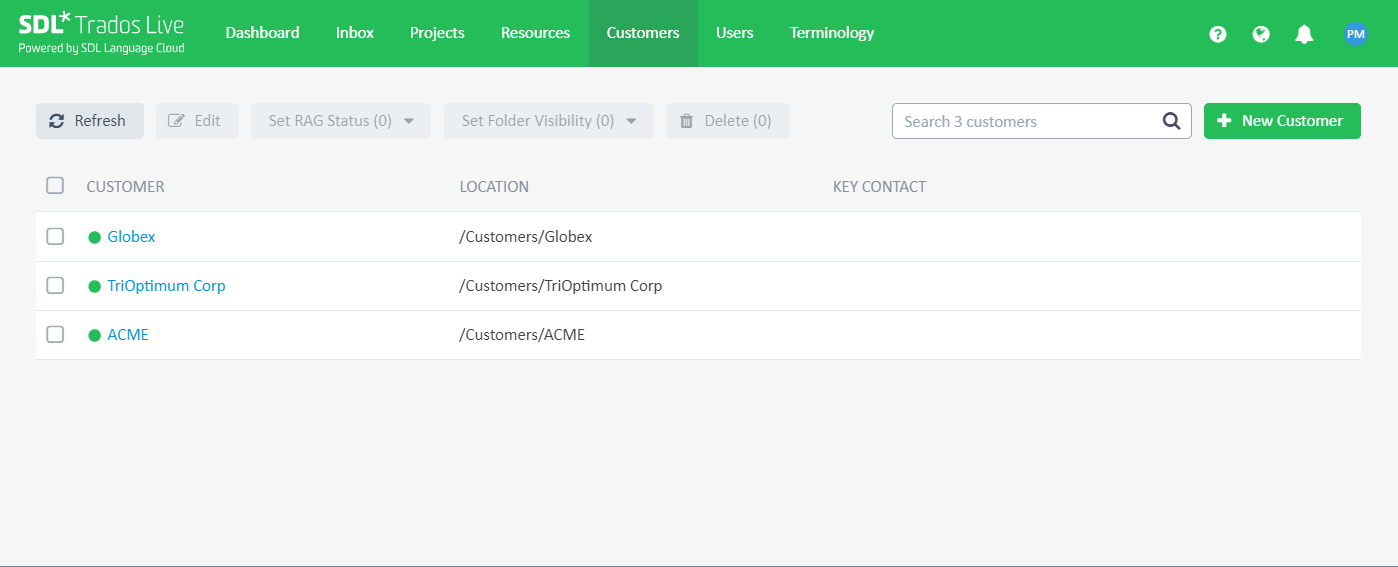Open the TriOptimum Corp customer link
The width and height of the screenshot is (1398, 567).
[x=166, y=286]
